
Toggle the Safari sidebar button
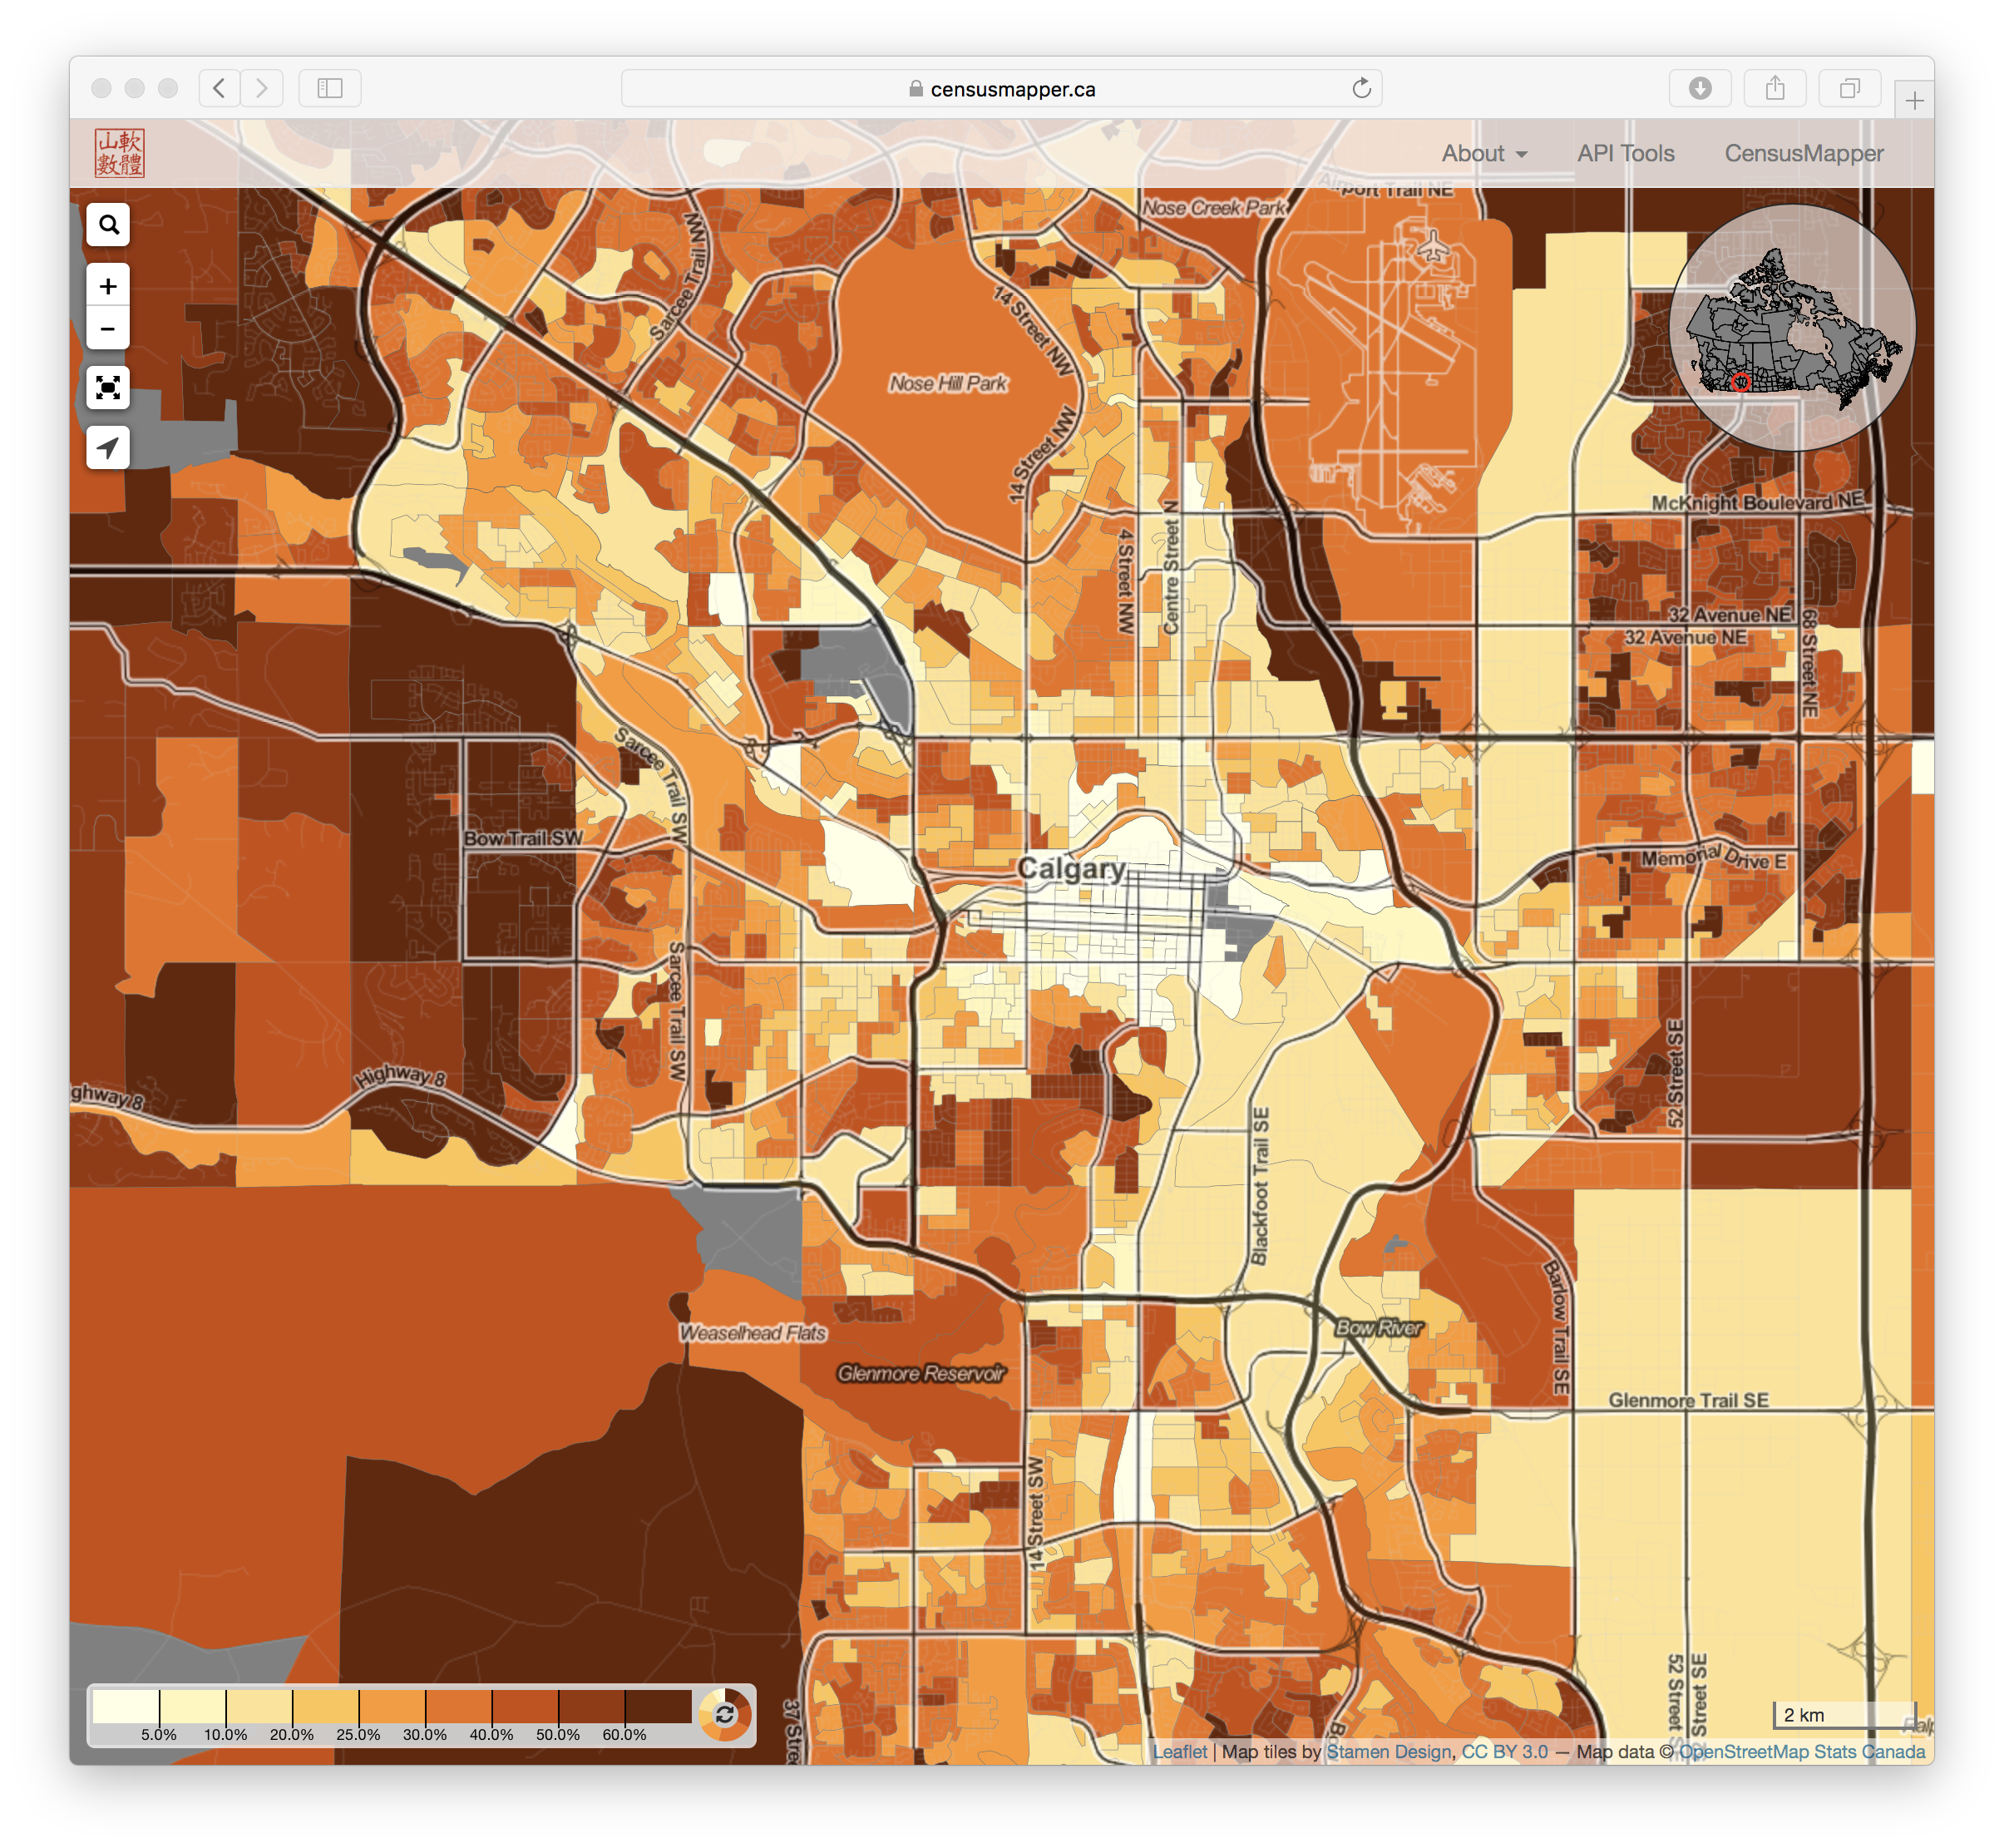point(330,88)
